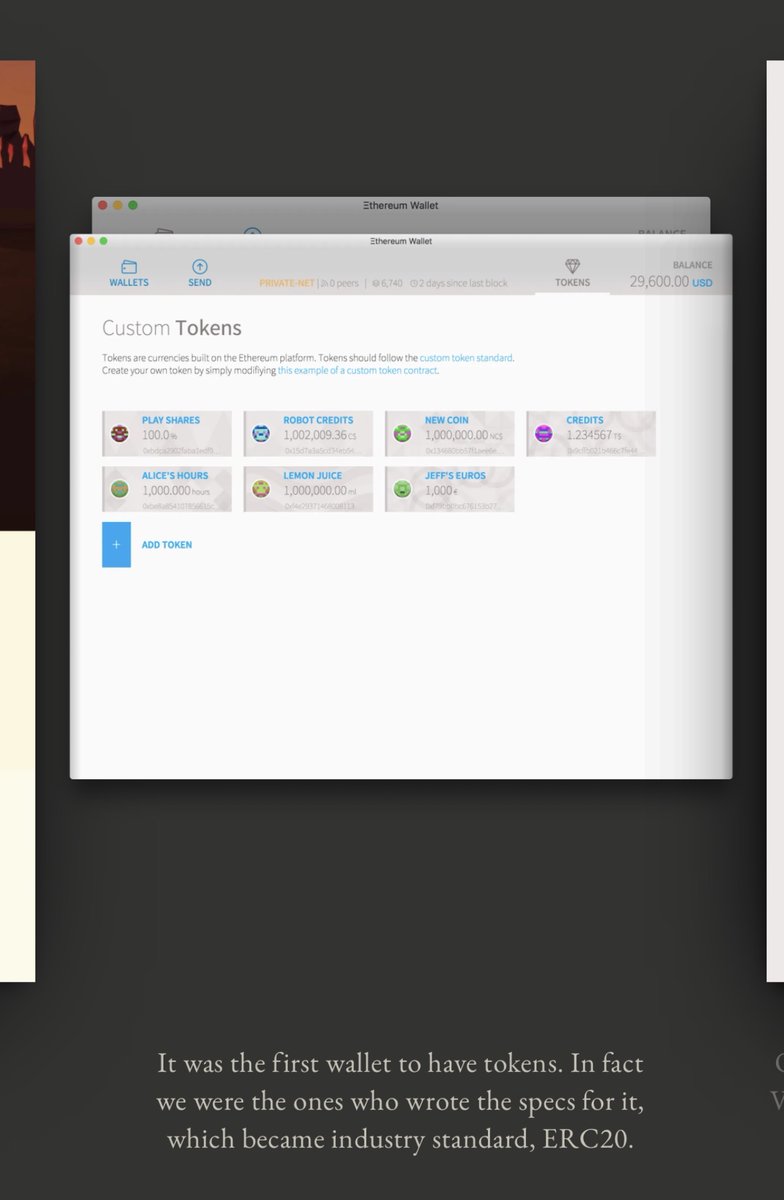Click the Play Shares token icon
Screen dimensions: 784x1200
click(120, 434)
